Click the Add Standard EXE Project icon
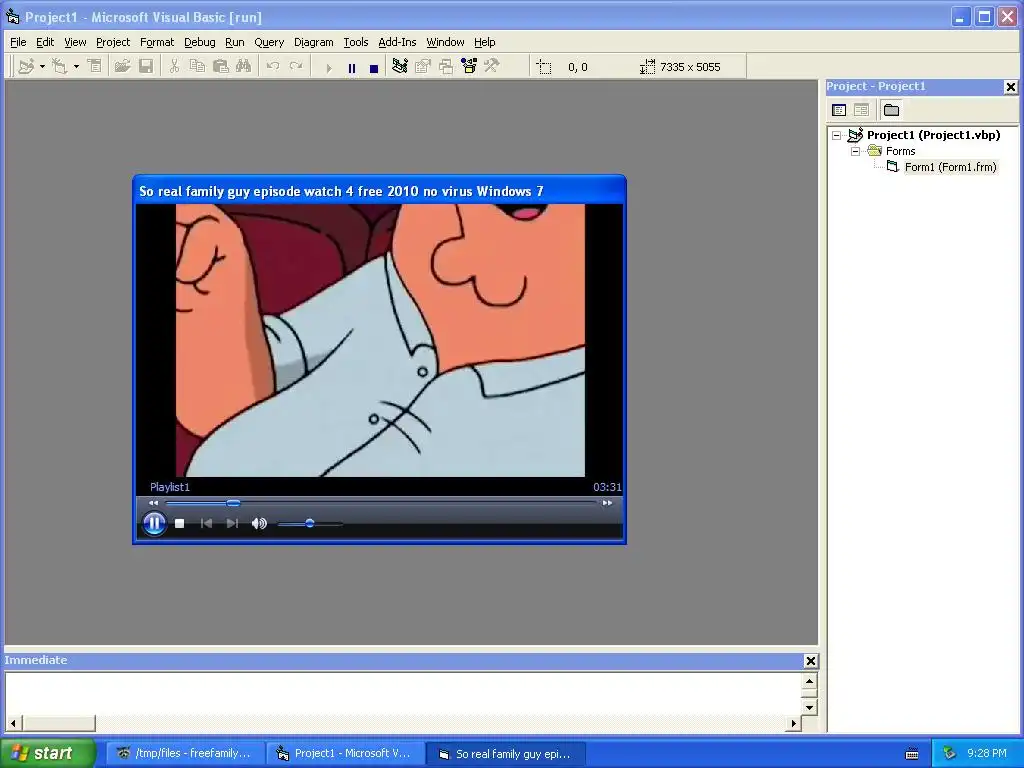Image resolution: width=1024 pixels, height=768 pixels. pos(26,67)
